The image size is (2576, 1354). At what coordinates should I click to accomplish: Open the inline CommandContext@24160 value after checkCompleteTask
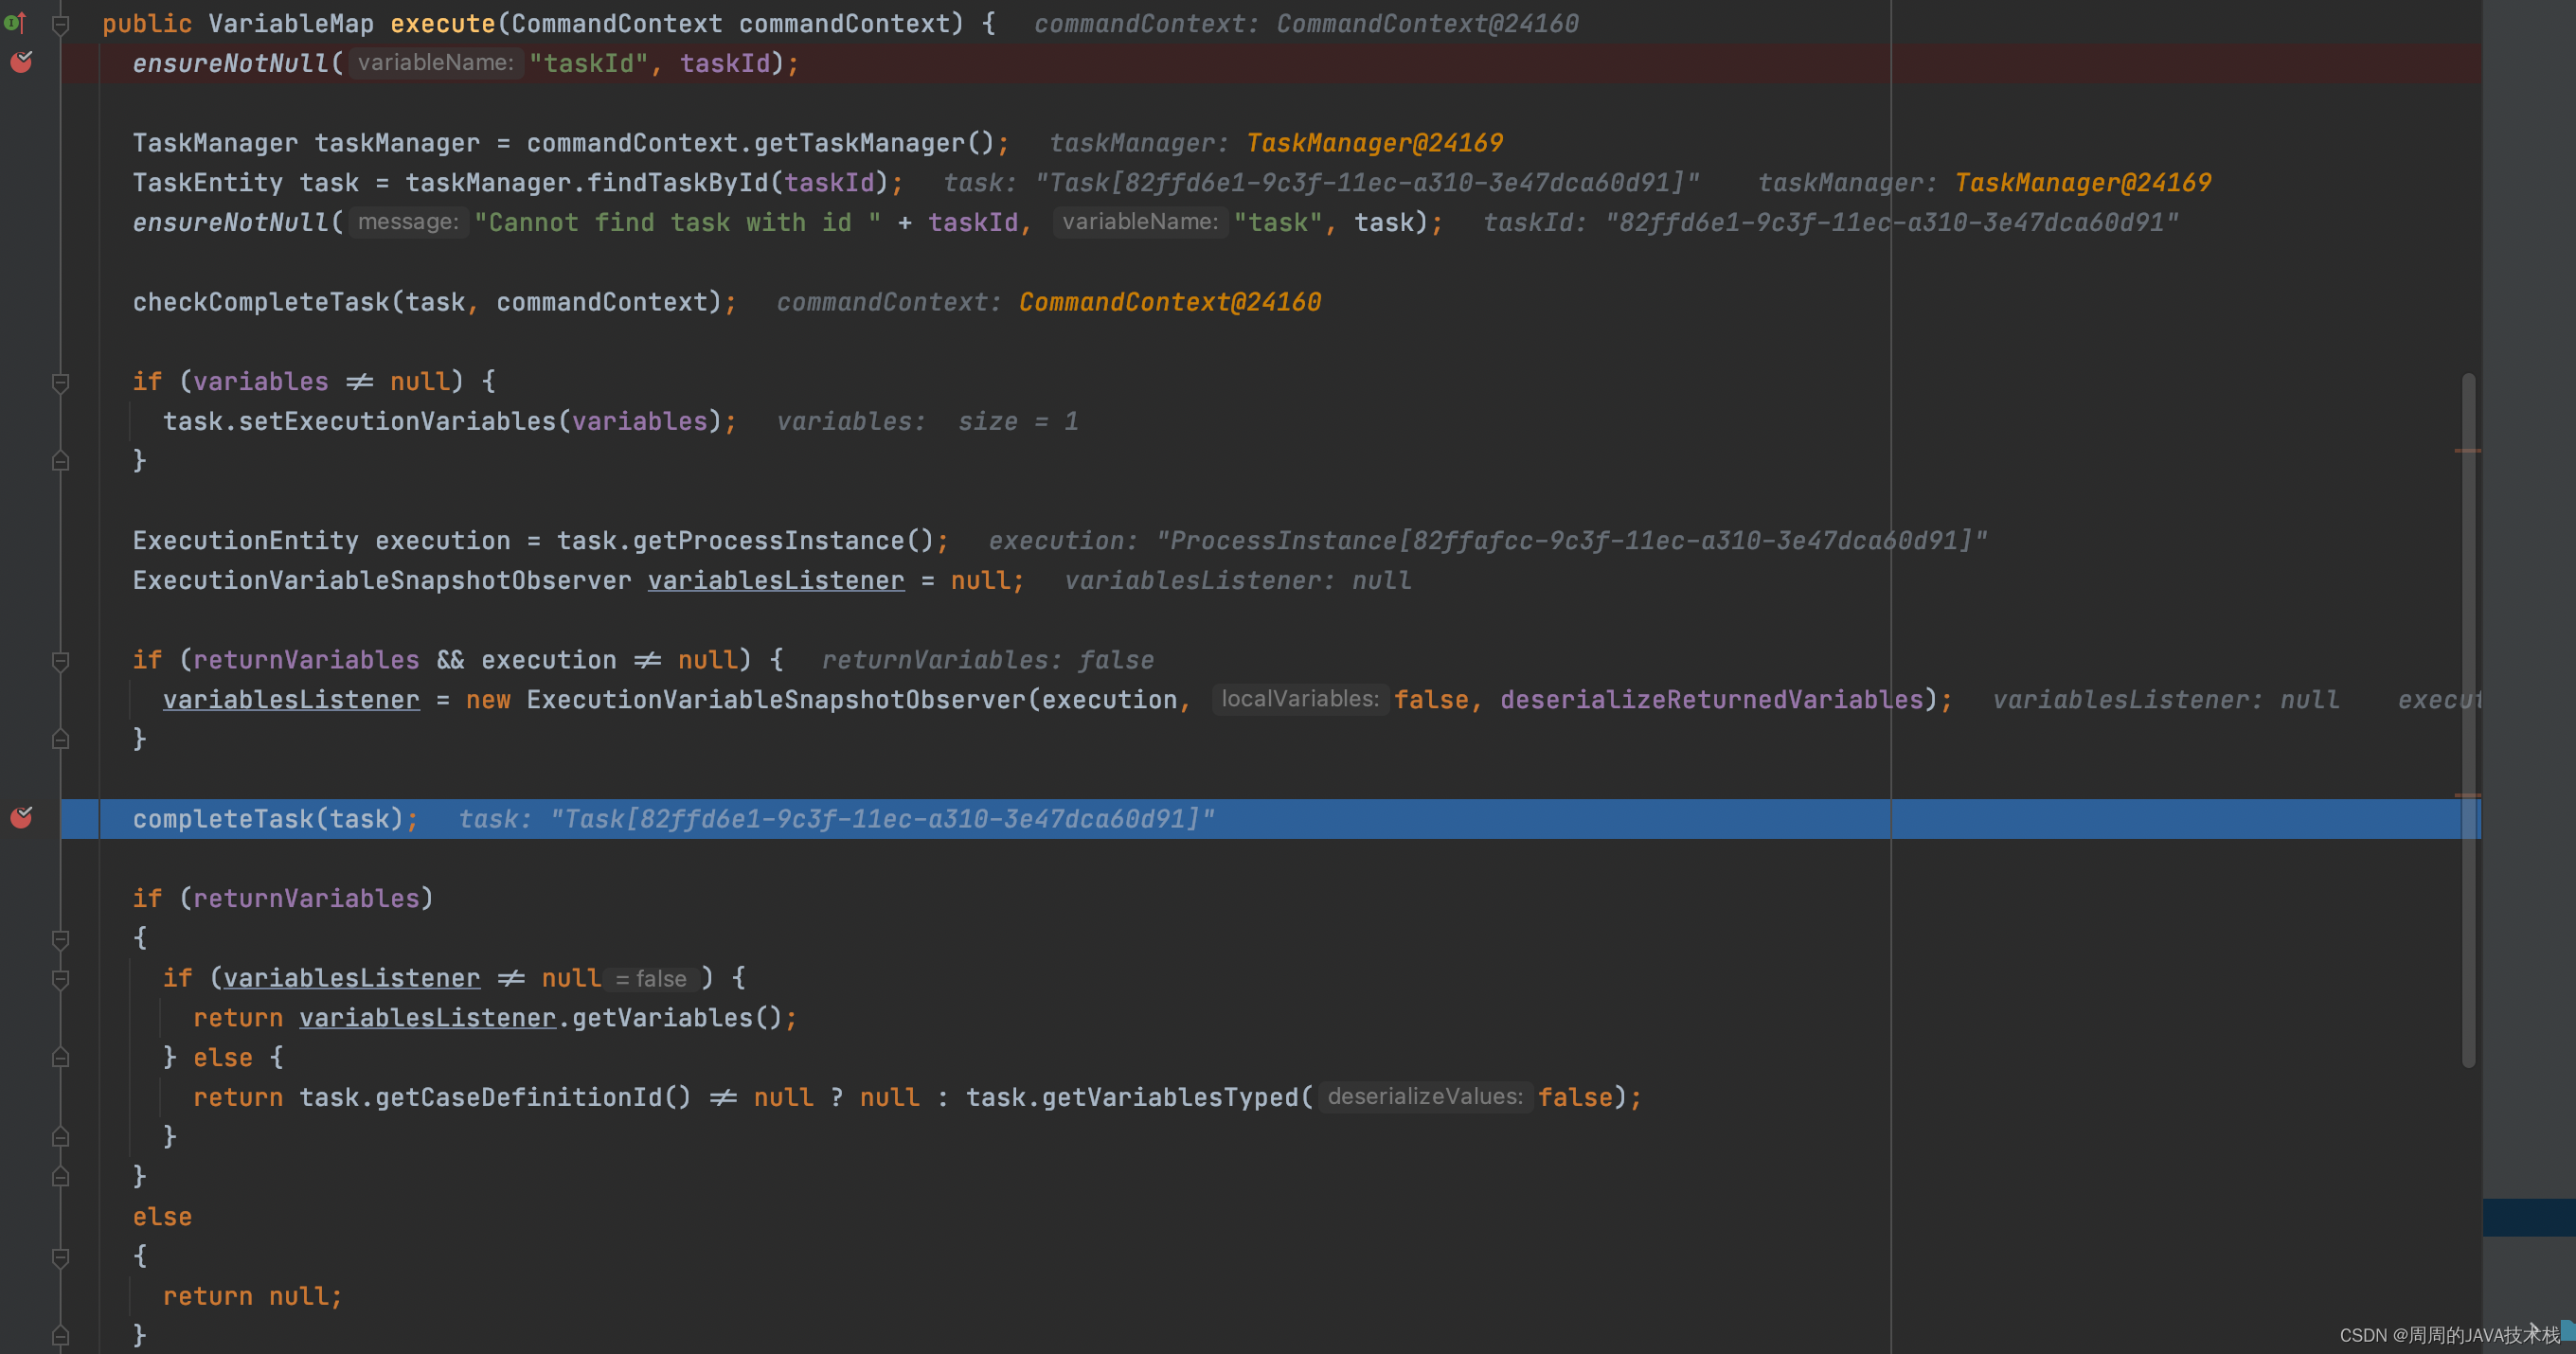click(1169, 302)
